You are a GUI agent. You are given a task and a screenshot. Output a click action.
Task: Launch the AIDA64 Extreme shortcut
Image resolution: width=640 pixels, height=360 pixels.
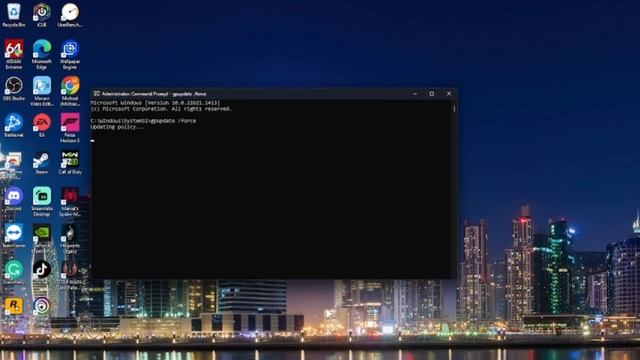[x=13, y=54]
